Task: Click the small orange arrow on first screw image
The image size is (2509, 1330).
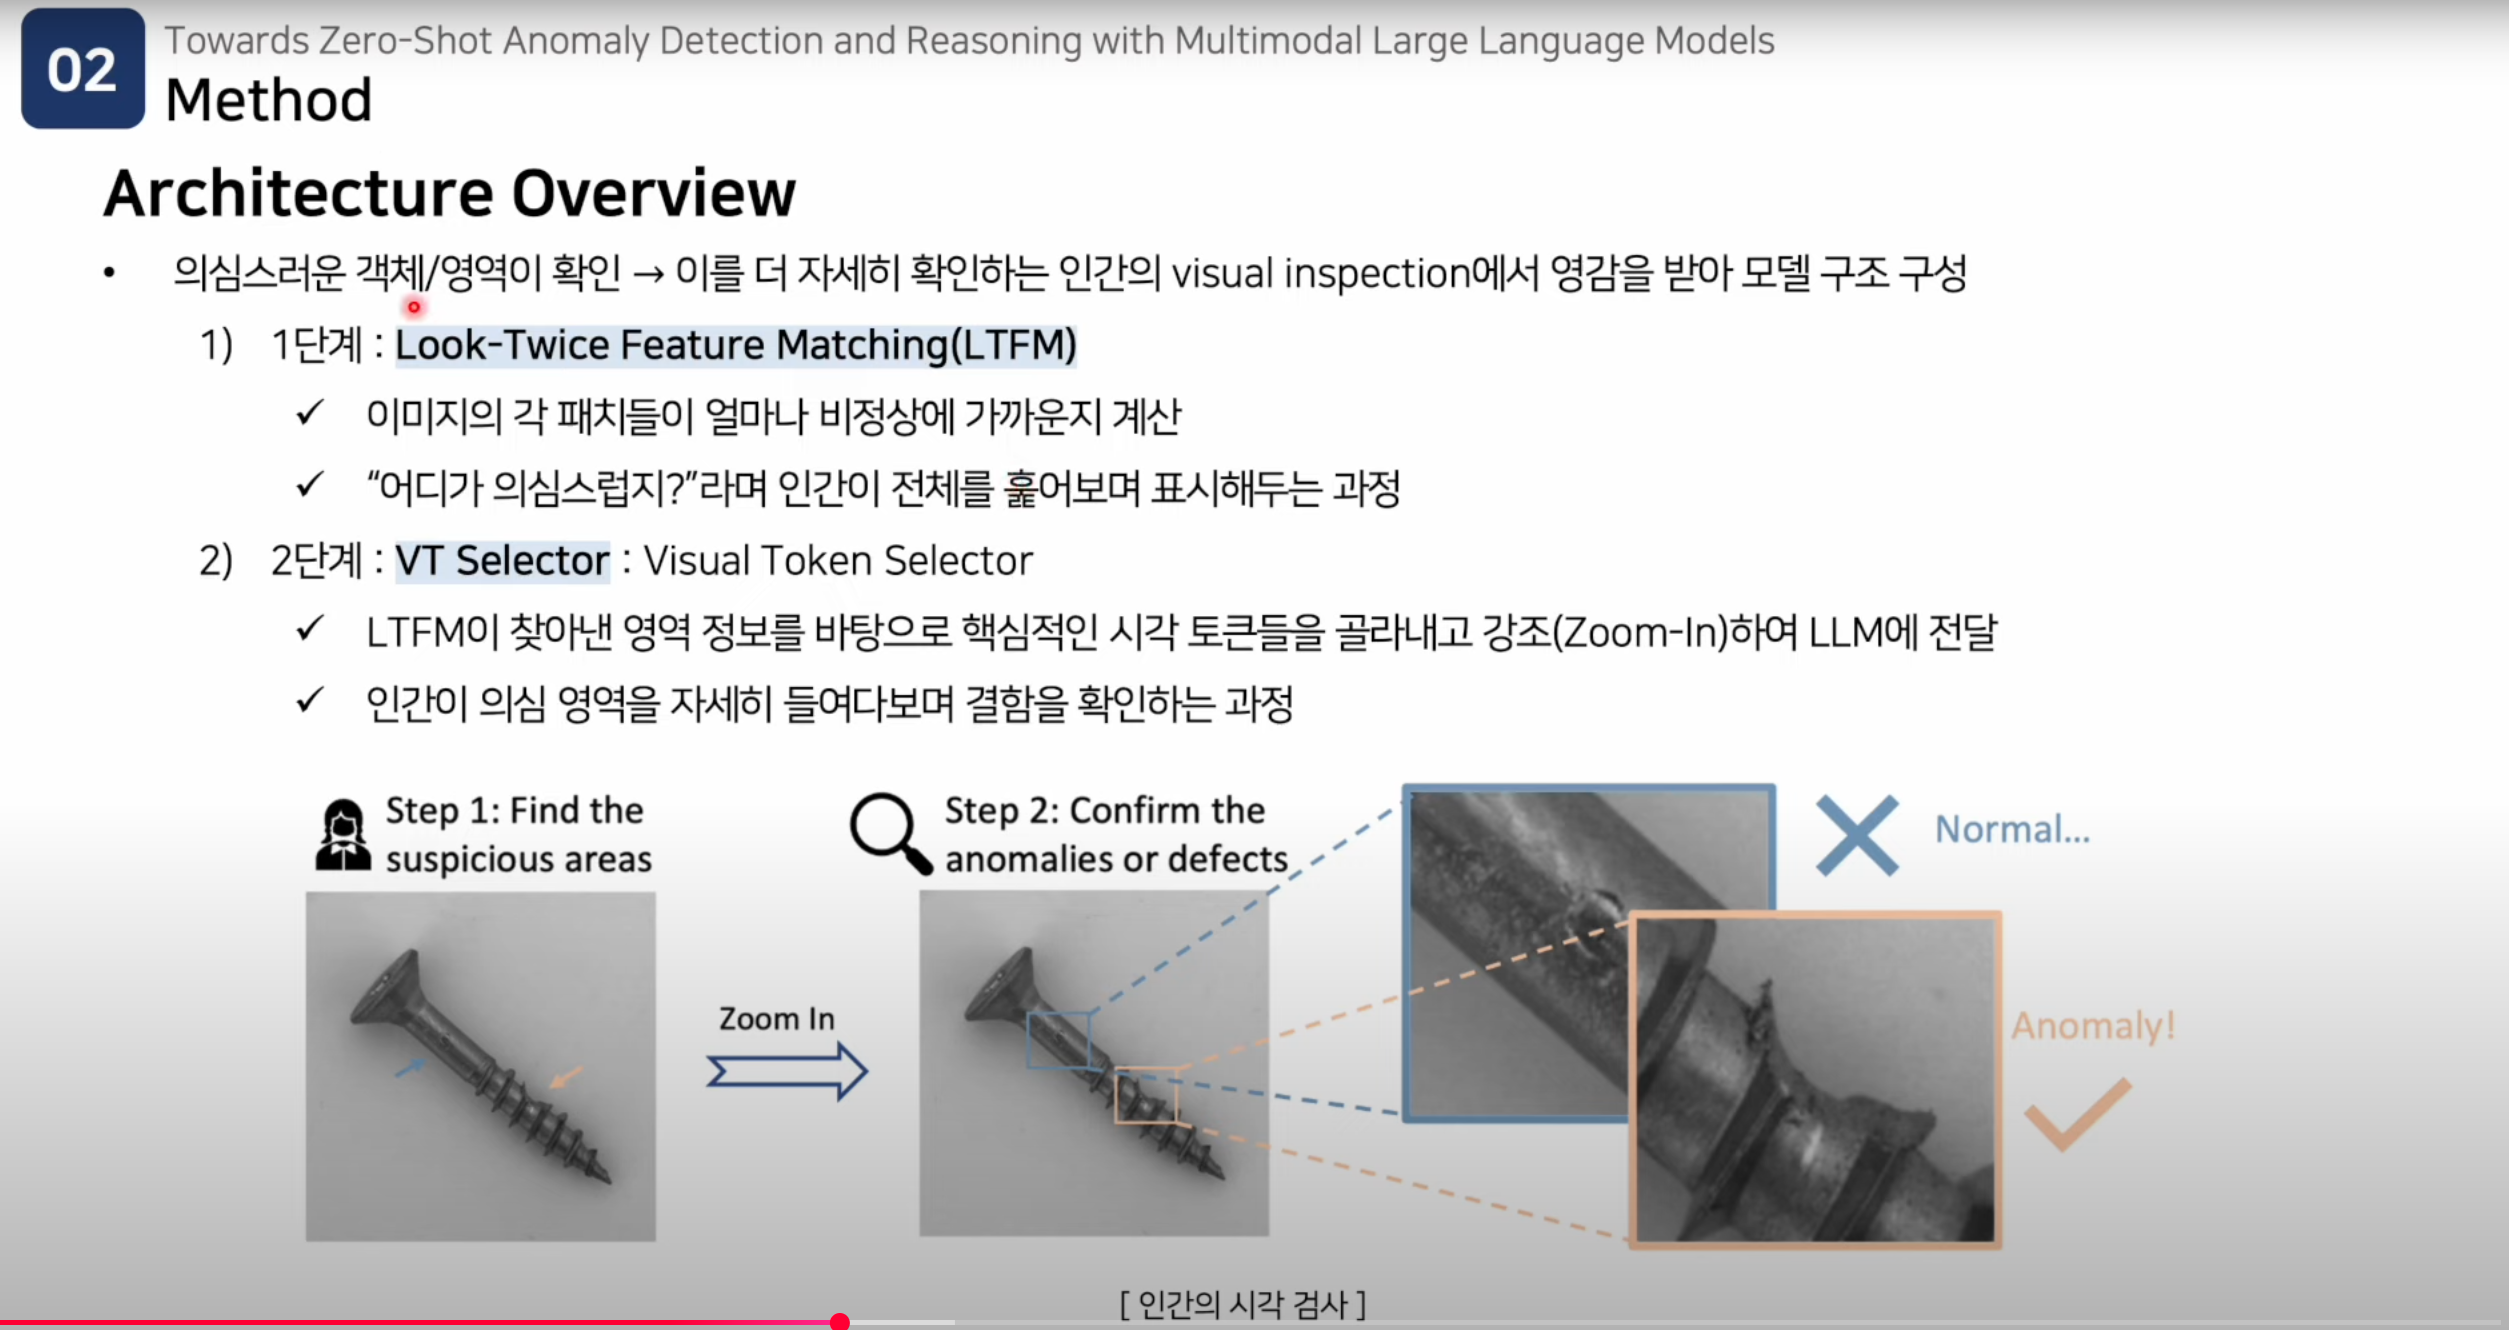Action: point(566,1077)
